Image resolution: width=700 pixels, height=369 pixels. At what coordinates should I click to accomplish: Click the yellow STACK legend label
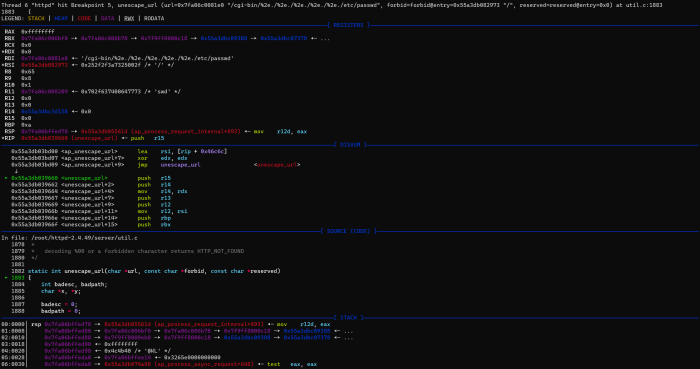click(x=36, y=18)
